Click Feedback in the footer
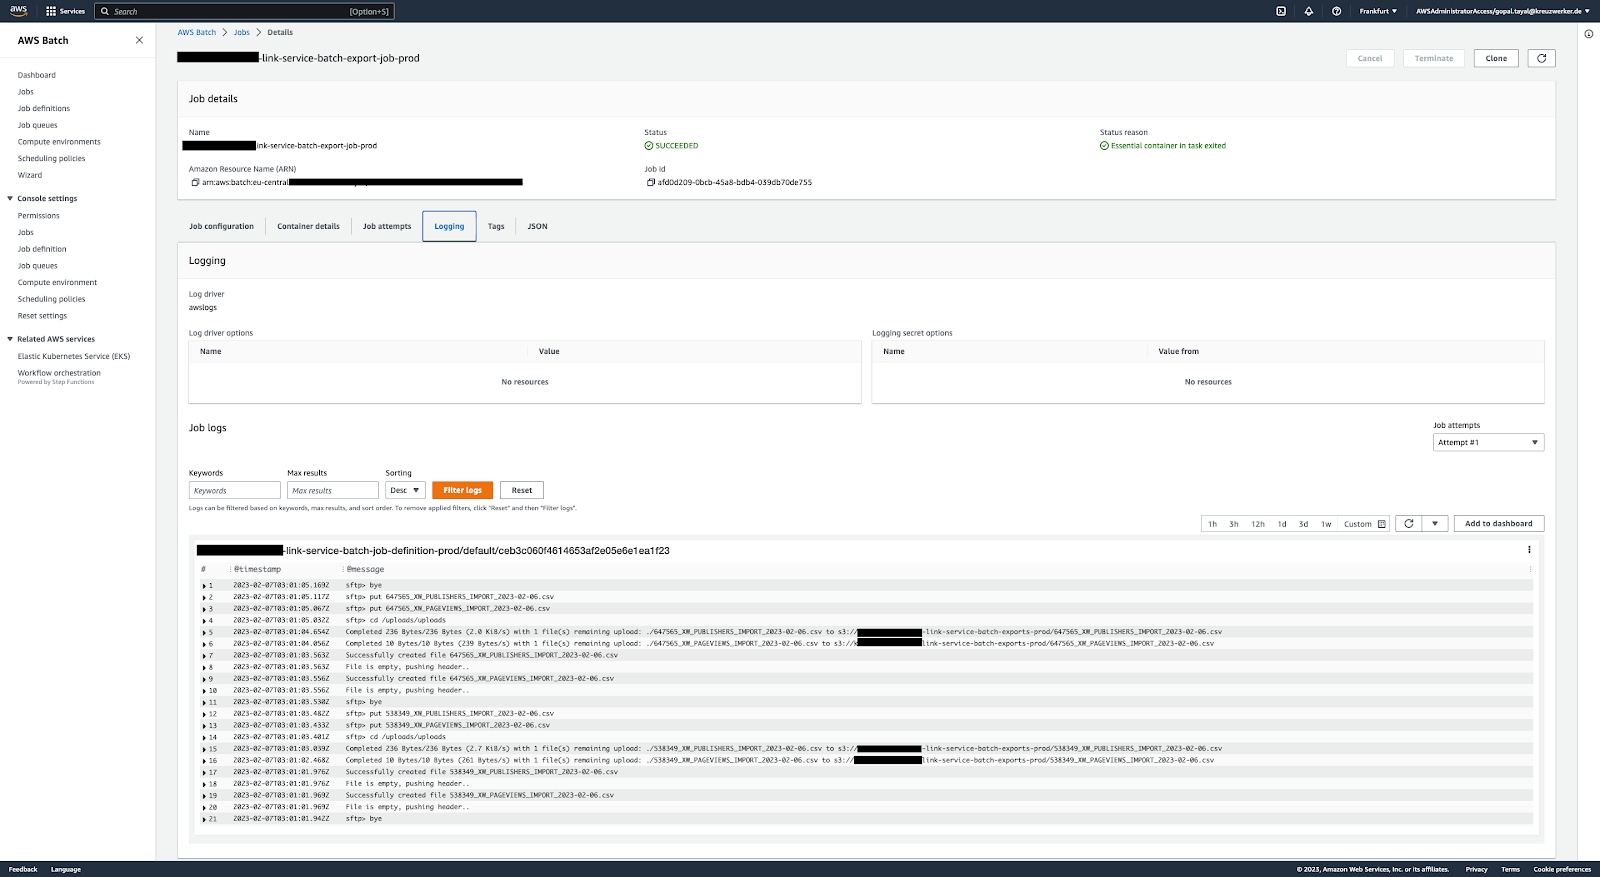Screen dimensions: 1600x877 pyautogui.click(x=23, y=869)
